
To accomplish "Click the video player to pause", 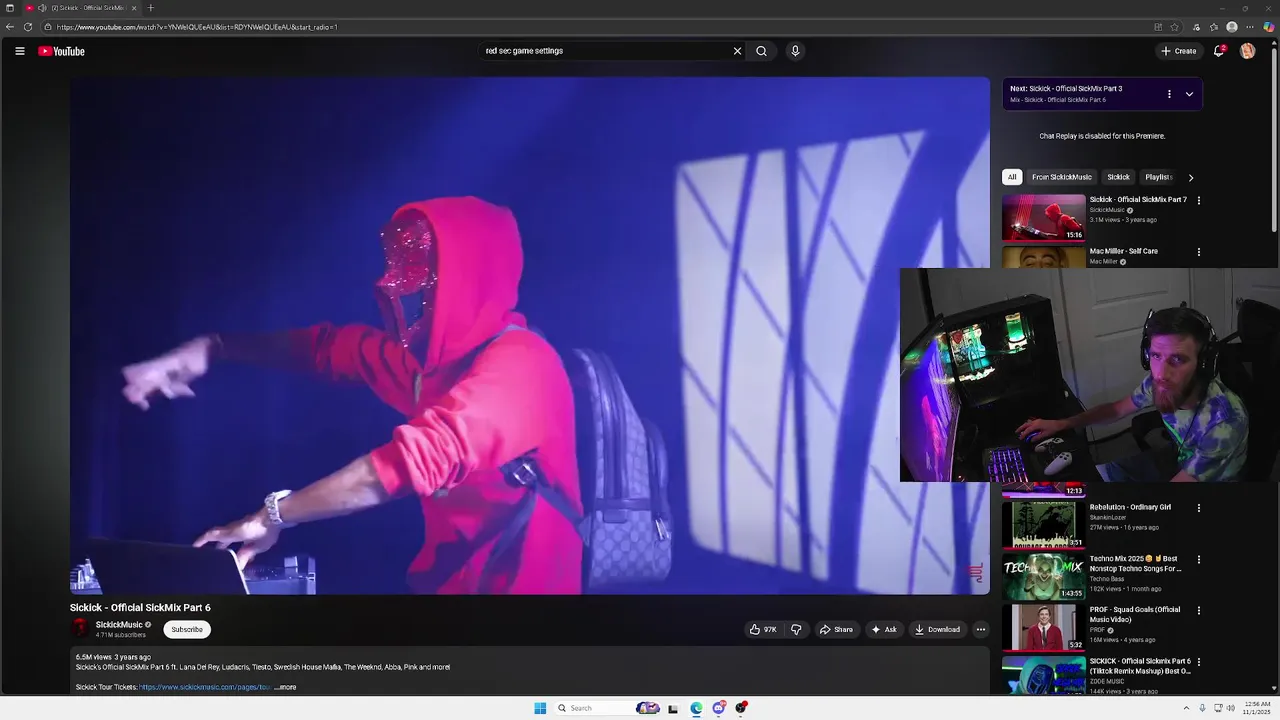I will coord(530,336).
